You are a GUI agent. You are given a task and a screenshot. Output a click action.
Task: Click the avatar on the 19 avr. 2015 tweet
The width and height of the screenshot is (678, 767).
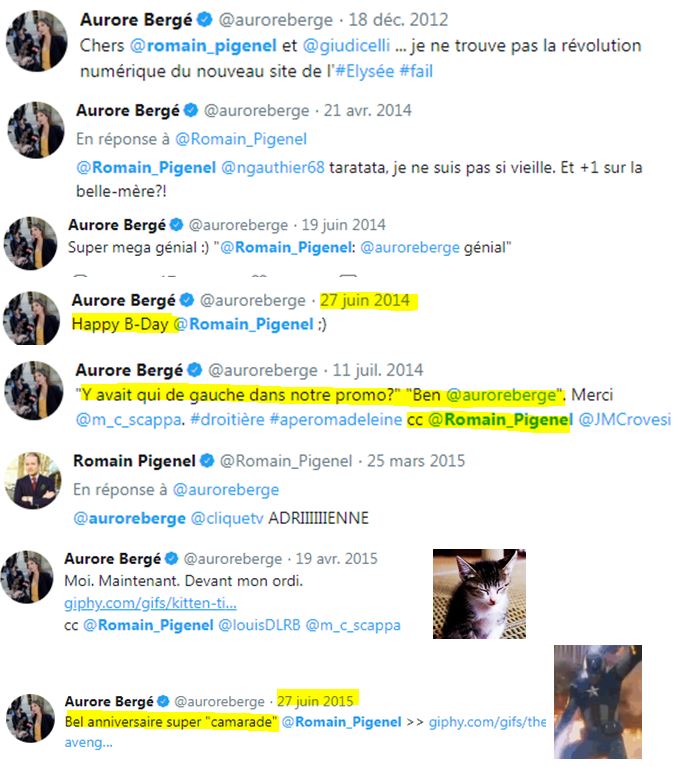click(x=27, y=577)
